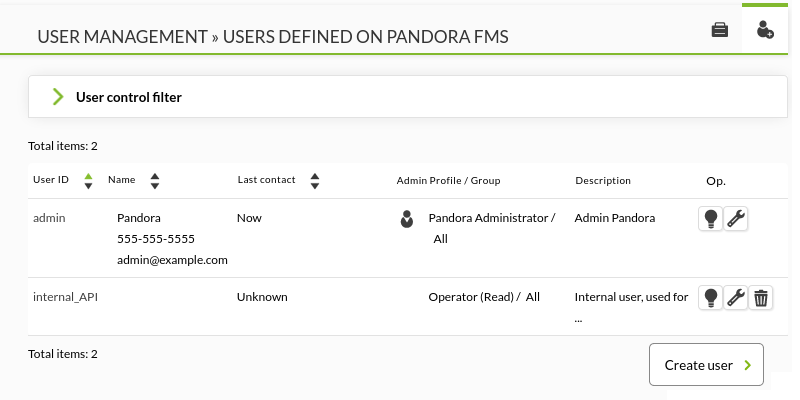Sort Last contact column descending arrow

[x=315, y=186]
